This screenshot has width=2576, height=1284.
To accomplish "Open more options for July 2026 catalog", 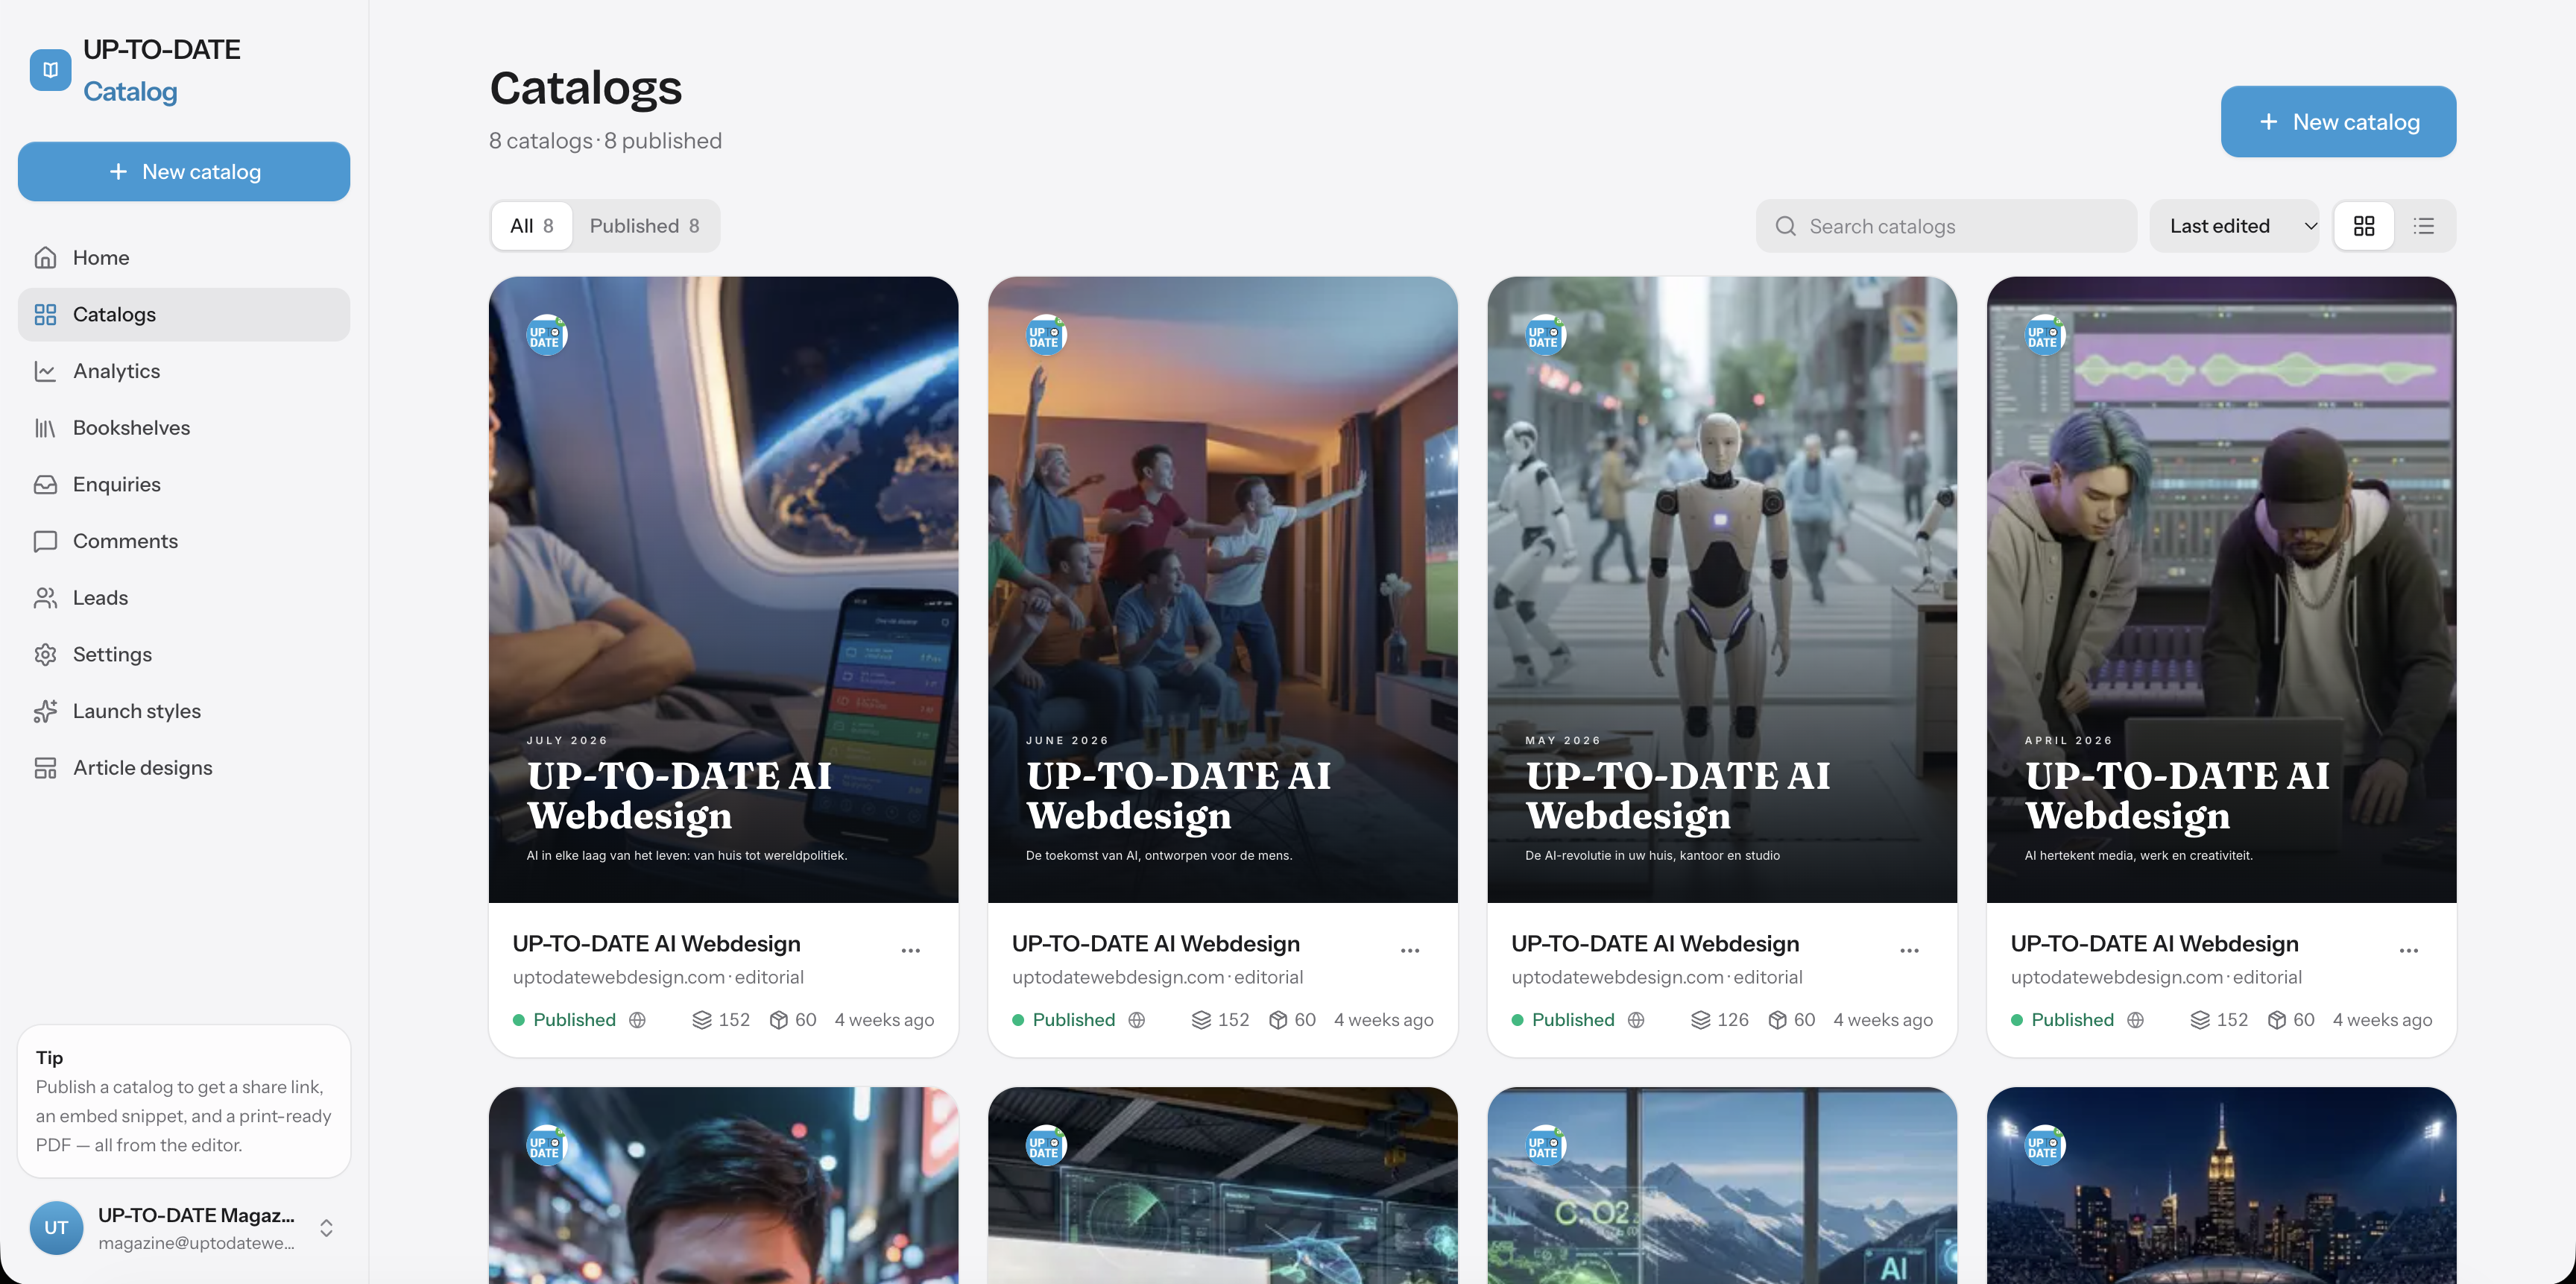I will [910, 951].
